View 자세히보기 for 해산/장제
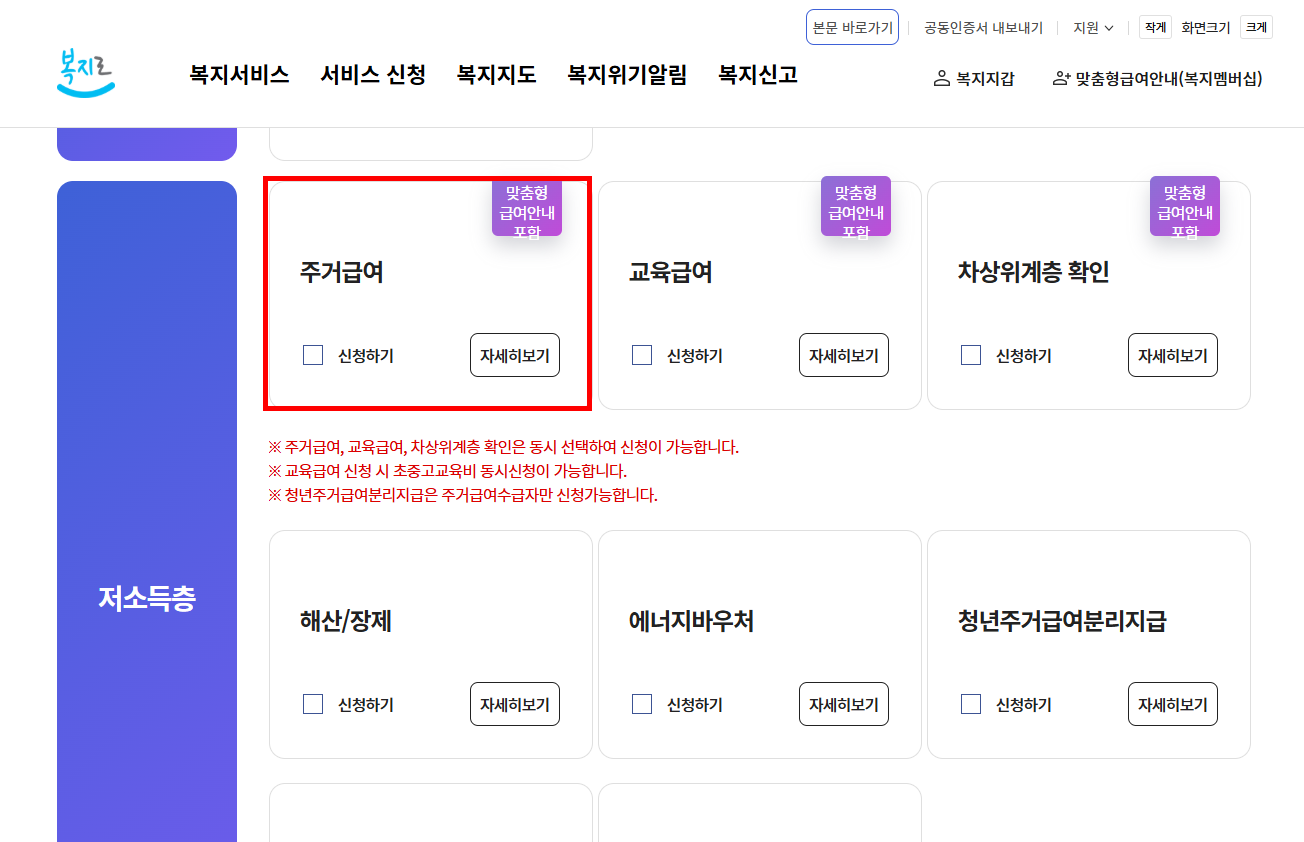The height and width of the screenshot is (842, 1304). tap(515, 704)
